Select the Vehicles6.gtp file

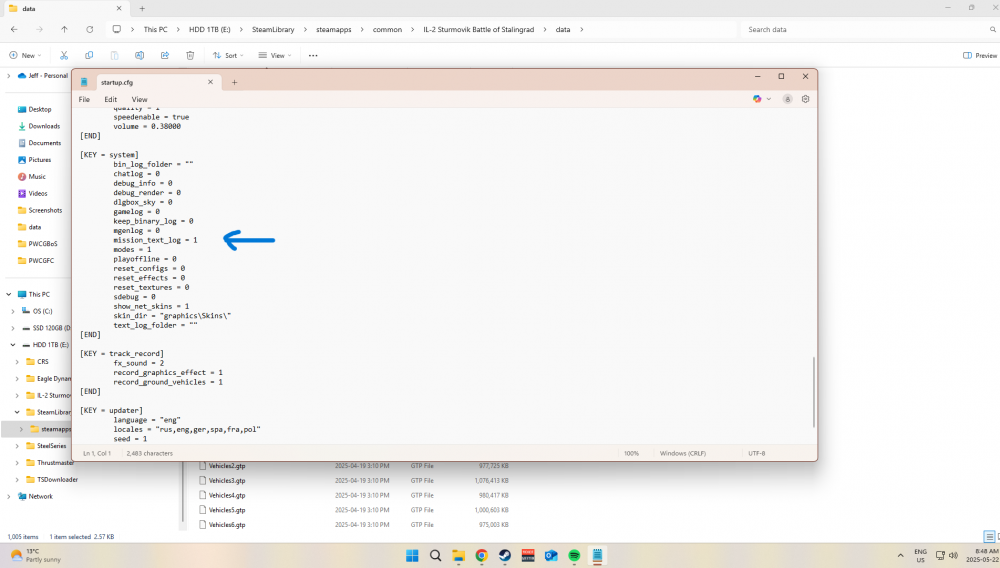227,525
